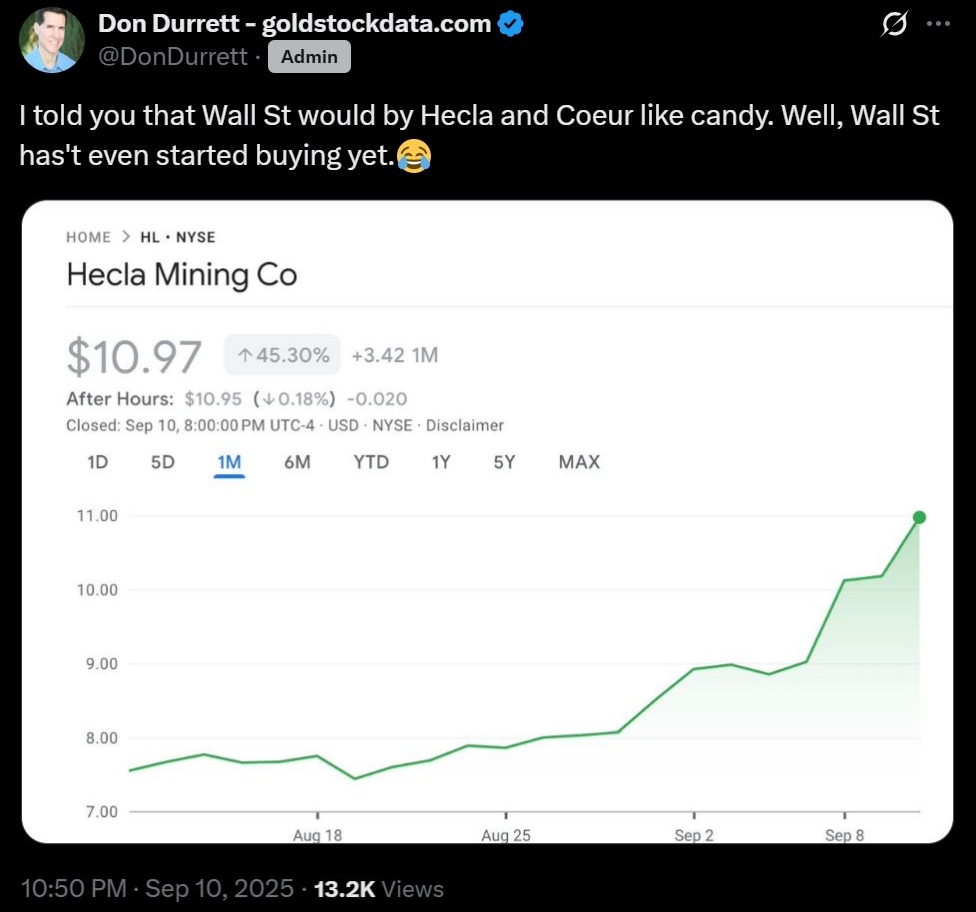Viewport: 976px width, 912px height.
Task: Click the post timestamp 10:50 PM
Action: (x=73, y=888)
